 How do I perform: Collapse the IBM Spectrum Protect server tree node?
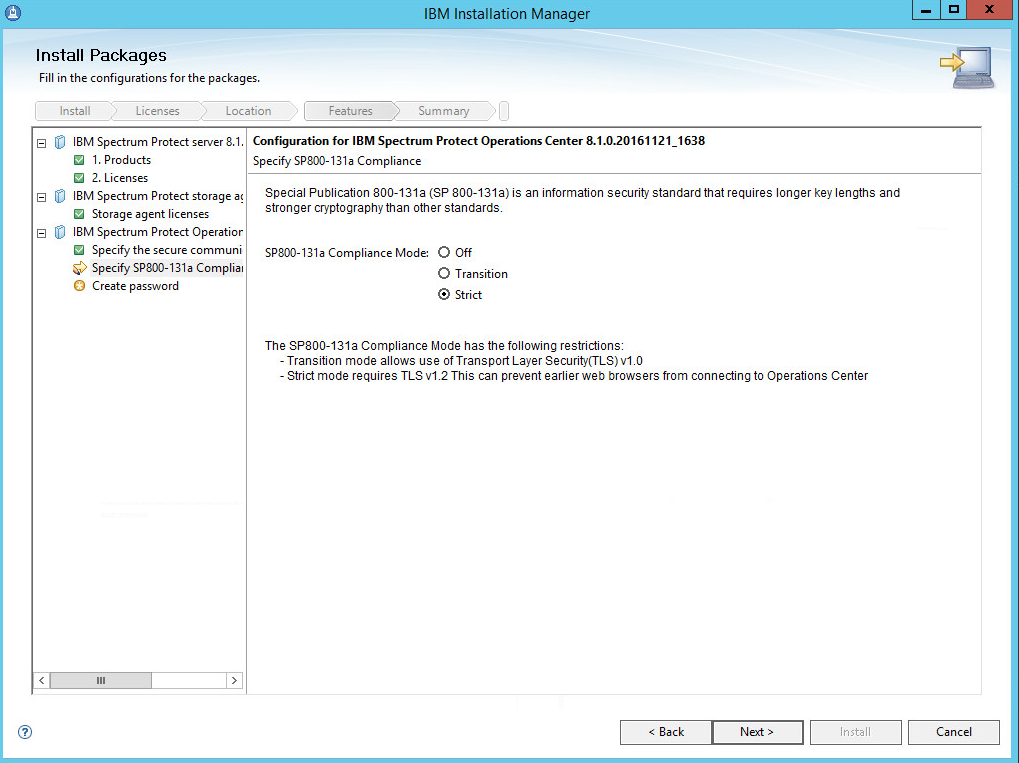tap(42, 142)
